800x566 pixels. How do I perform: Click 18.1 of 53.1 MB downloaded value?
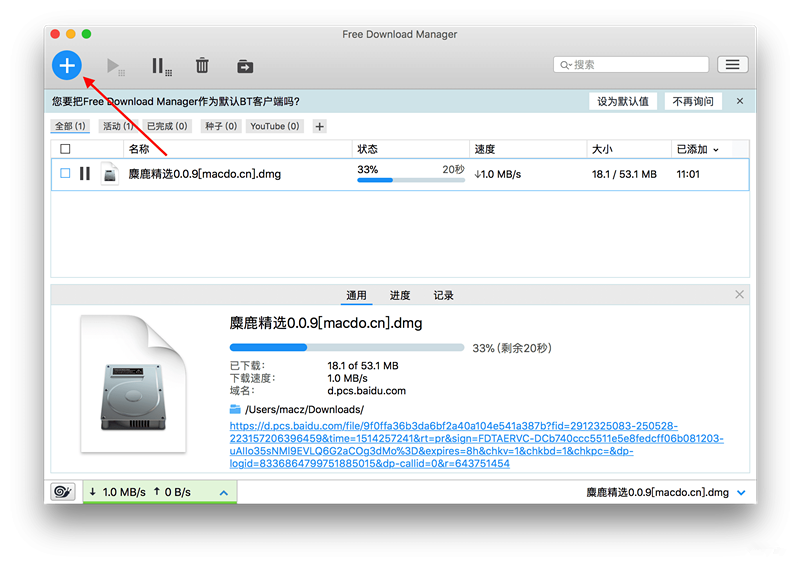tap(363, 366)
